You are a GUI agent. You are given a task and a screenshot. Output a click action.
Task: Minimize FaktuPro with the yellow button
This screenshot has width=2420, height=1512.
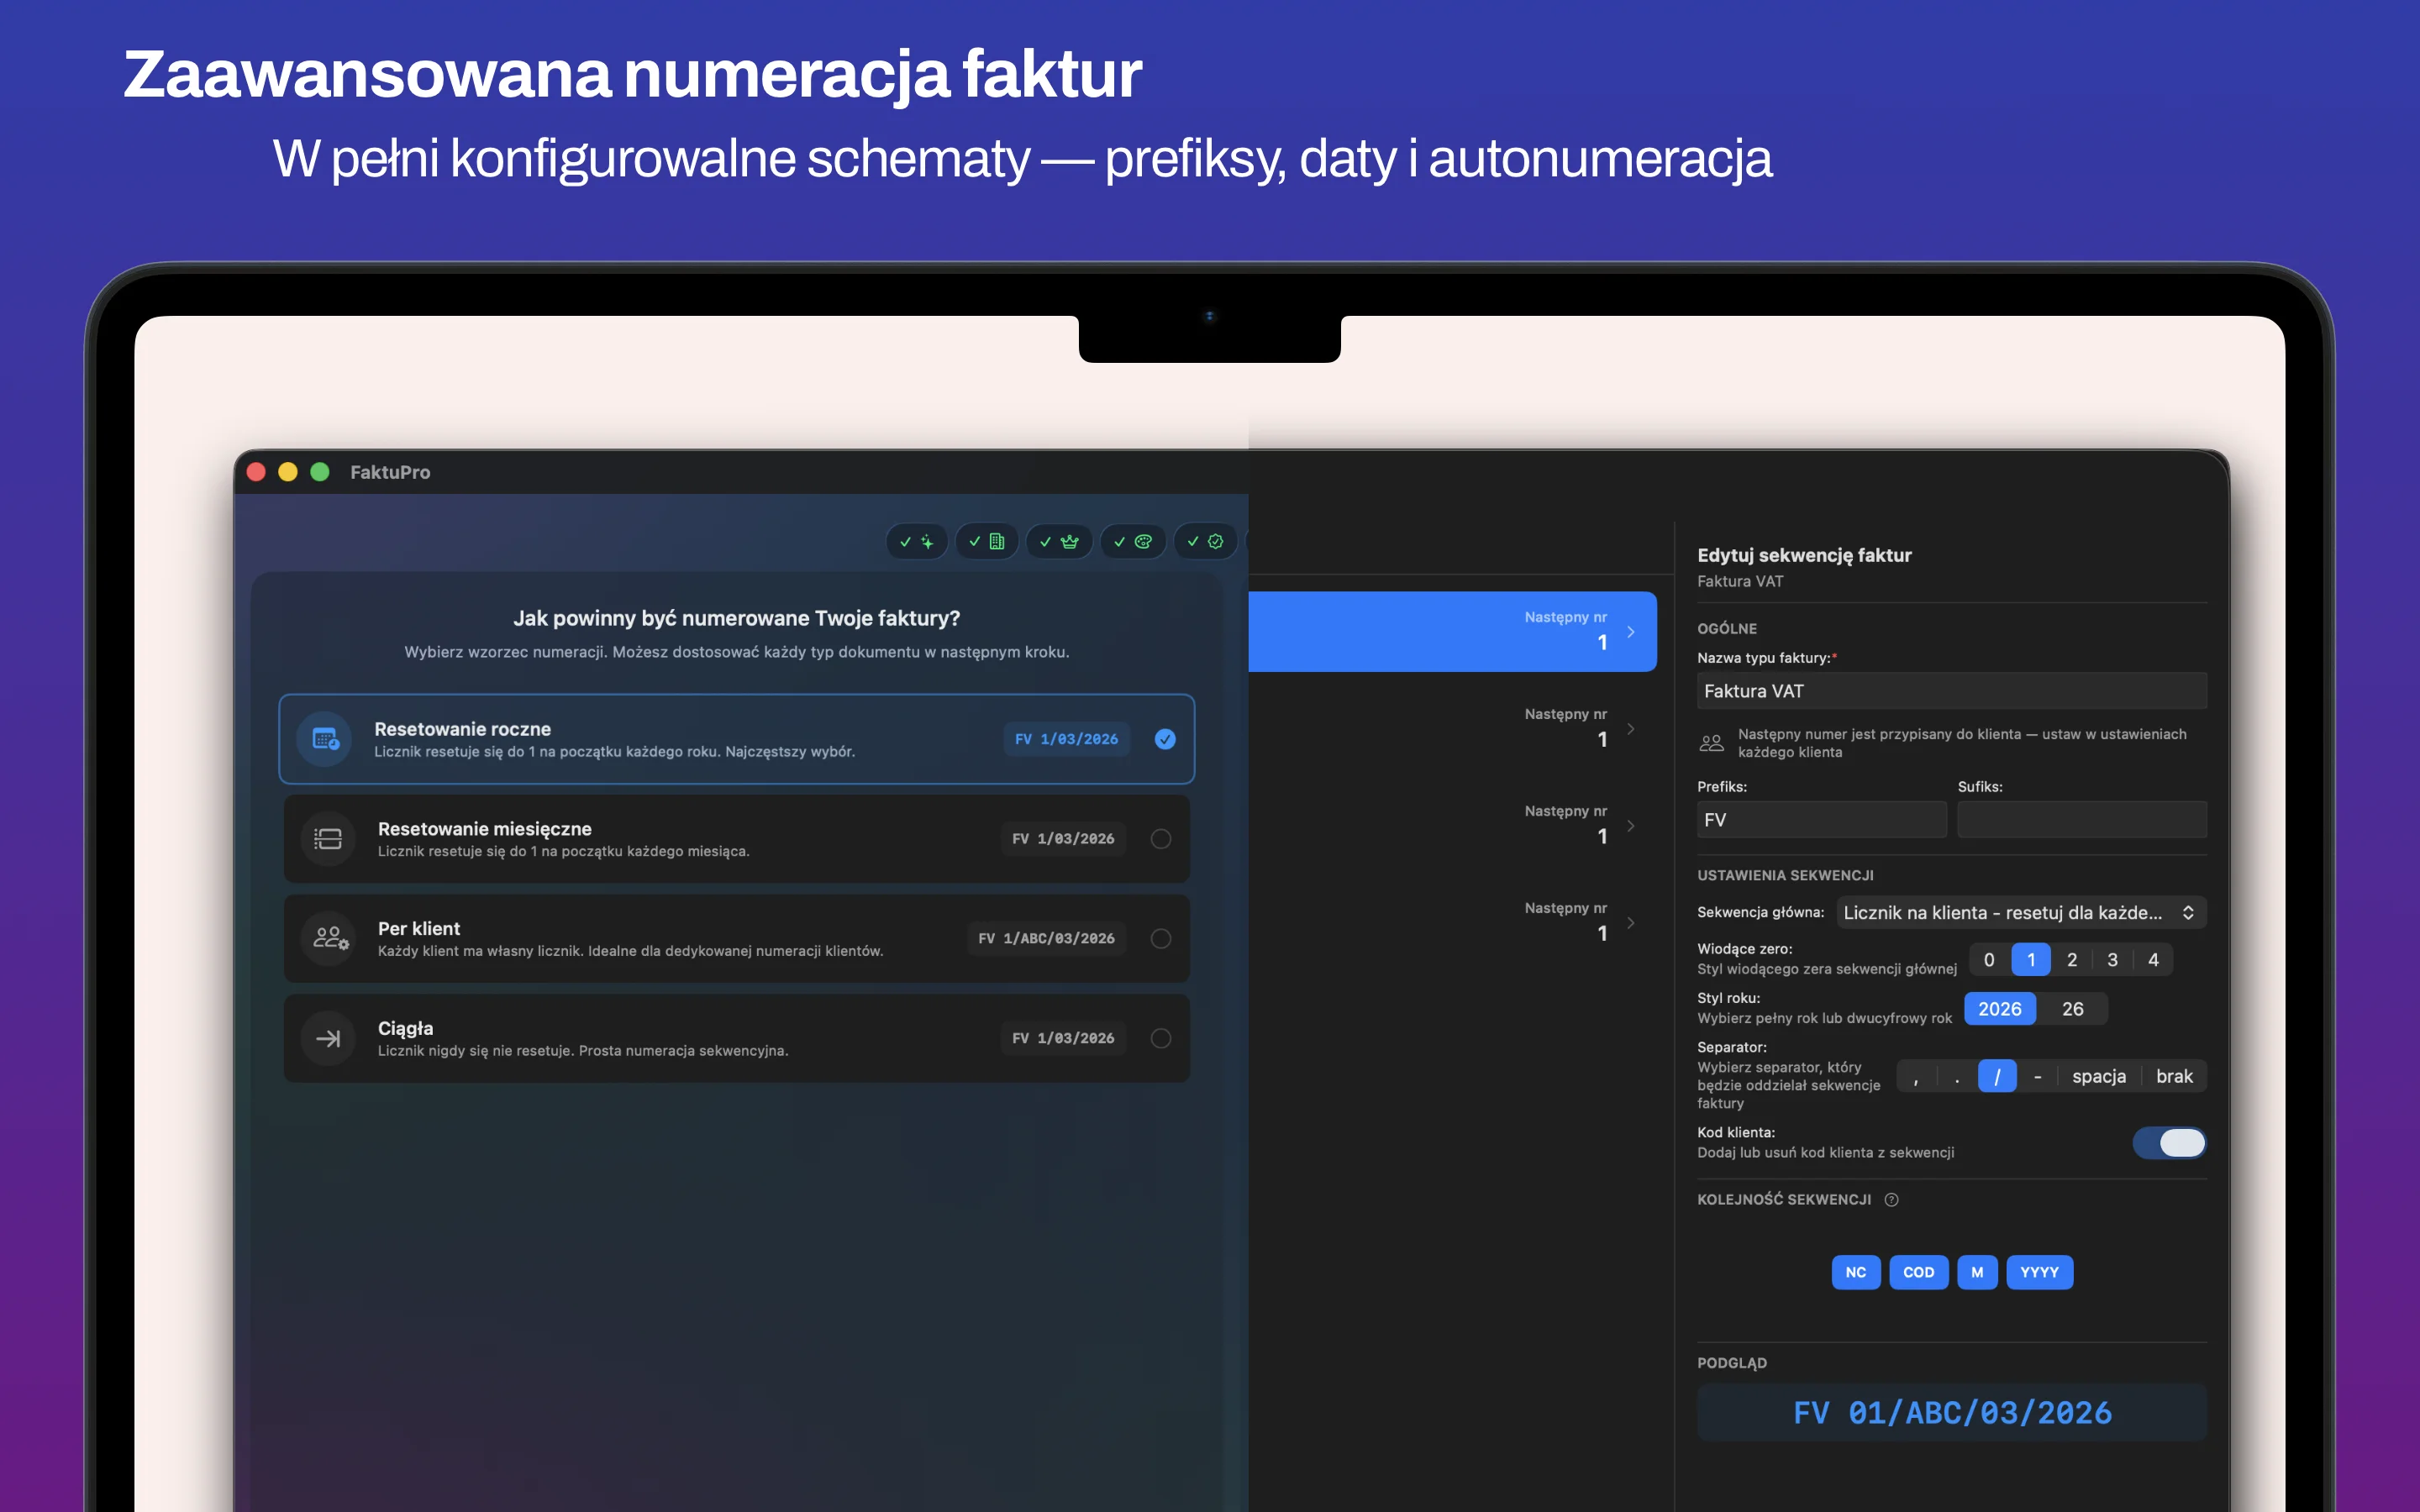[x=288, y=472]
